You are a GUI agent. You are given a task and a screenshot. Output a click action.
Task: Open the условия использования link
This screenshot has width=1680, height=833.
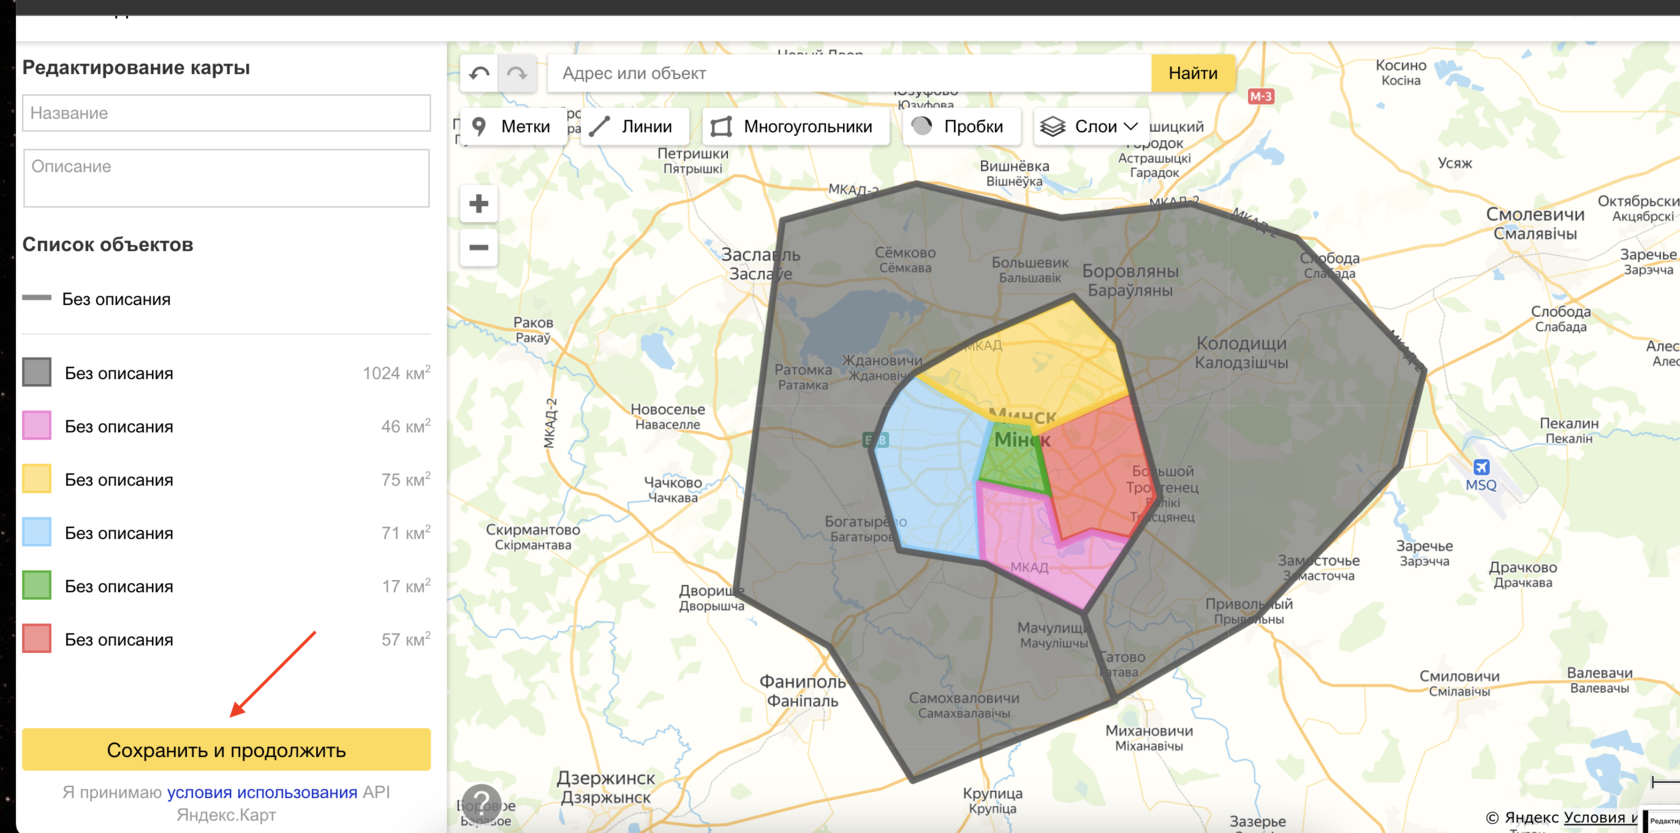click(x=262, y=792)
